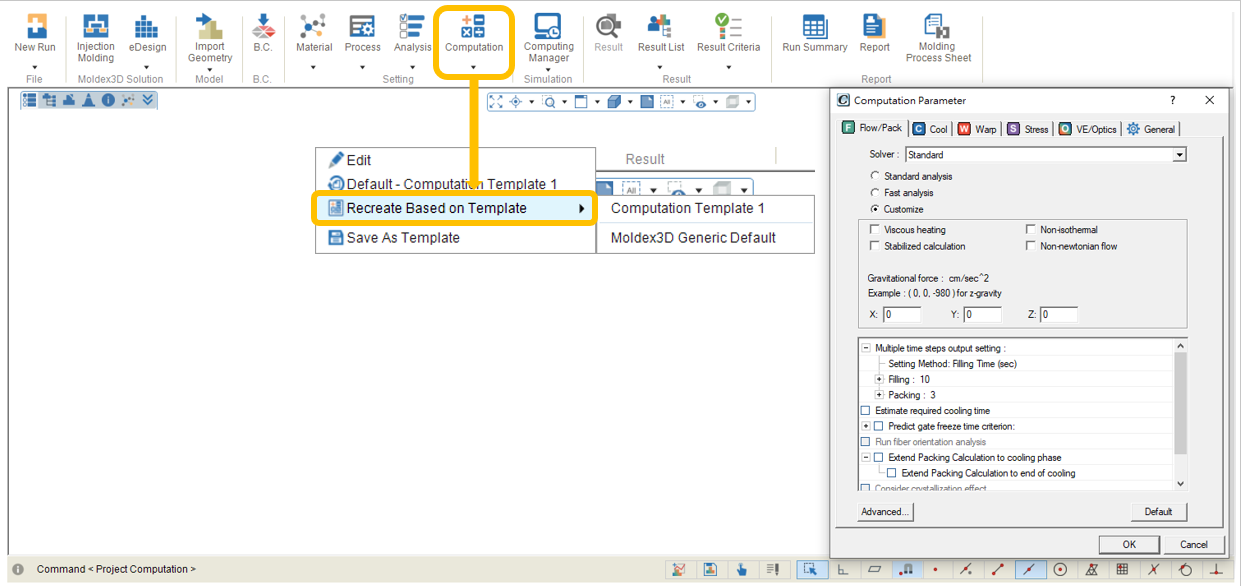Click Cancel in Computation Parameter dialog
1241x586 pixels.
point(1194,544)
